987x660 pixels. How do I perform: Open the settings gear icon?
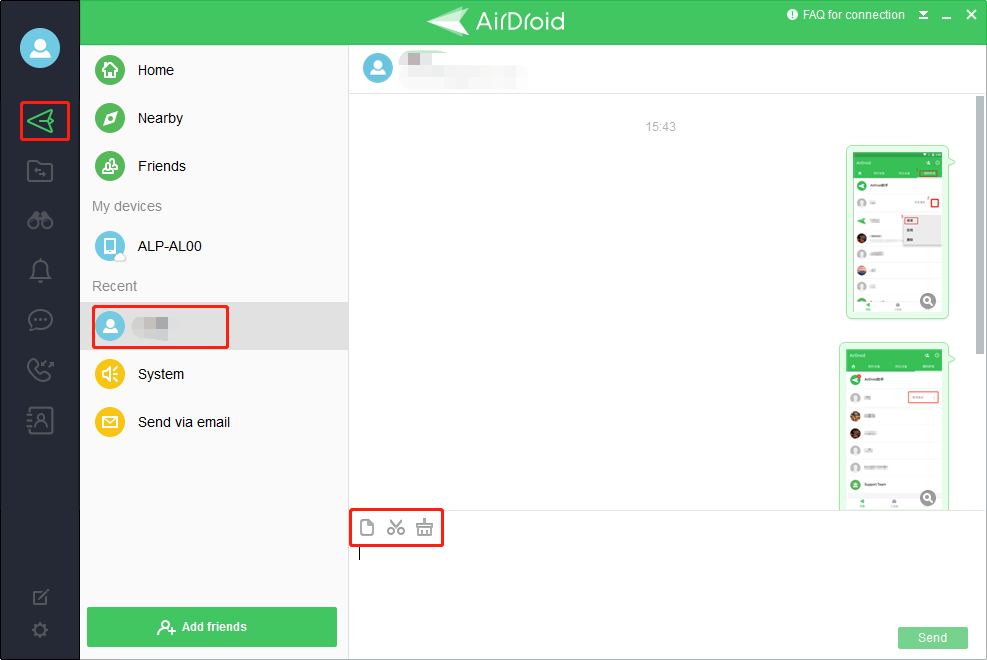click(40, 630)
